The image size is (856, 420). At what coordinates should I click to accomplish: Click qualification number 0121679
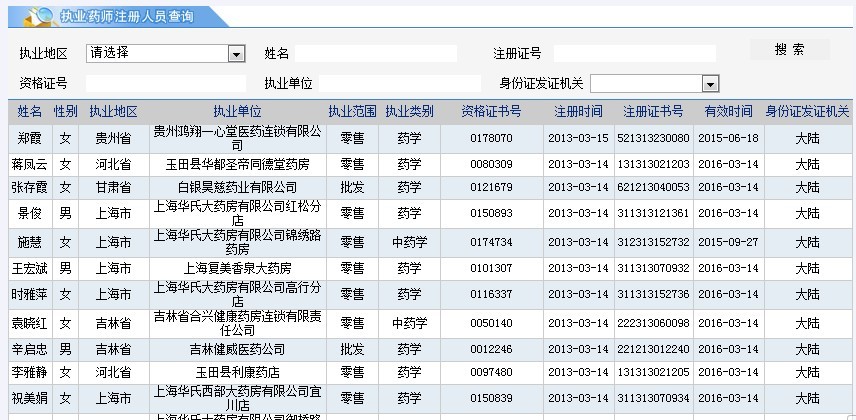(491, 187)
